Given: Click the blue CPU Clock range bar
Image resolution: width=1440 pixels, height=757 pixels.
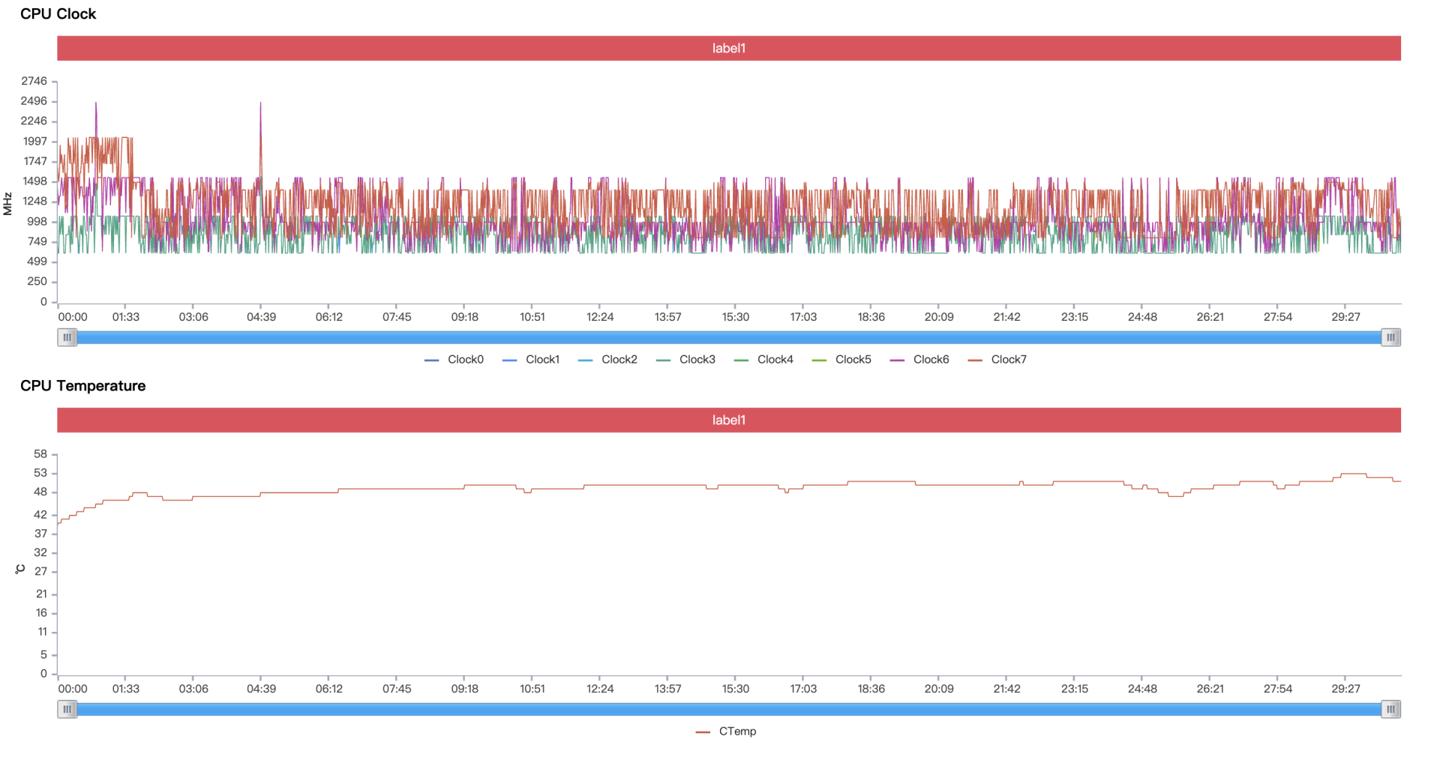Looking at the screenshot, I should click(728, 338).
